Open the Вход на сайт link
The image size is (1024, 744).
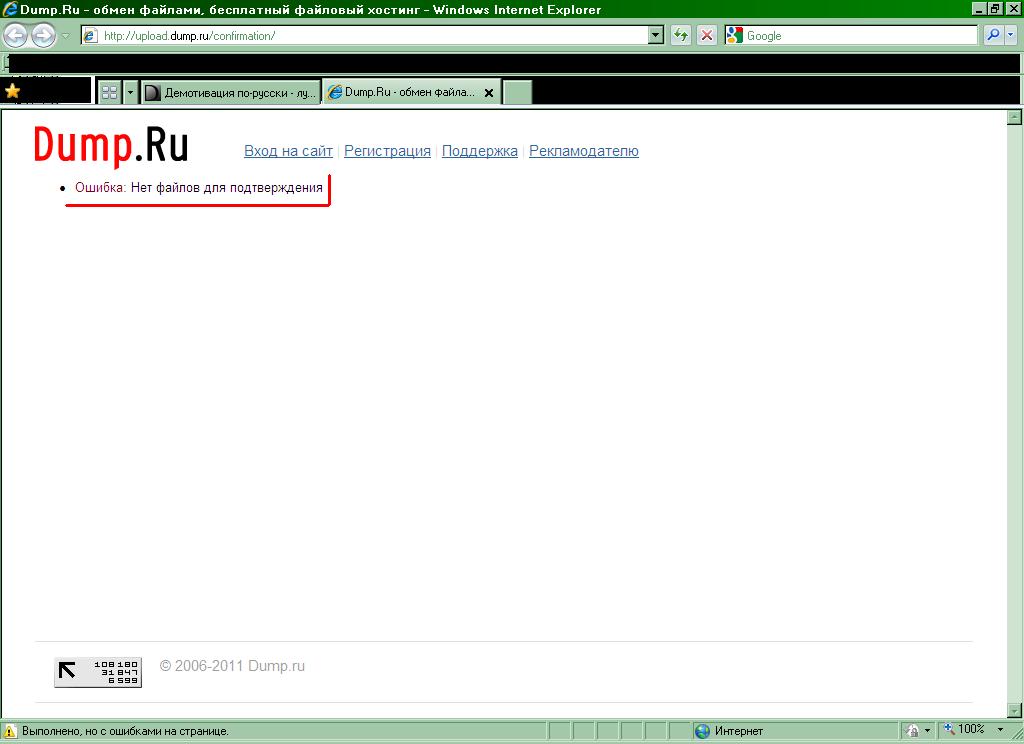coord(288,151)
